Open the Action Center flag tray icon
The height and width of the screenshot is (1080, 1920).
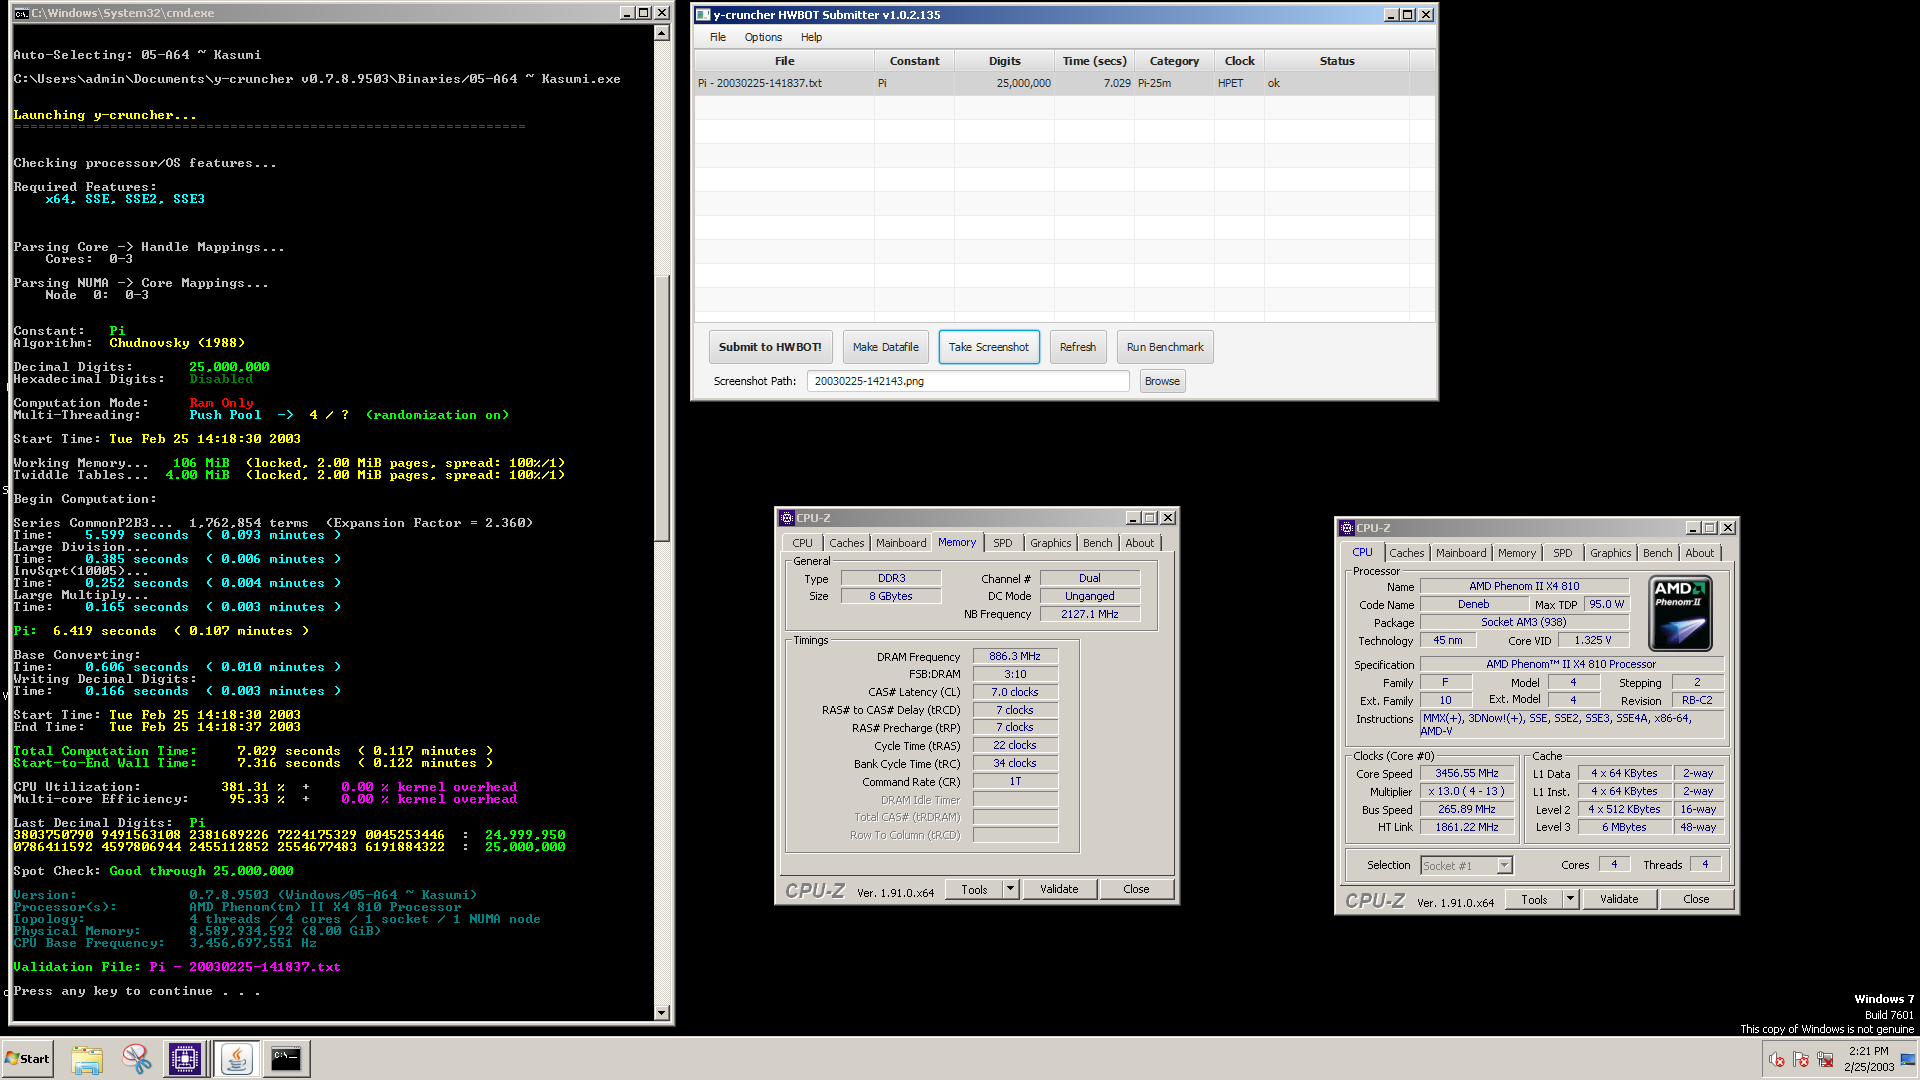(1801, 1060)
